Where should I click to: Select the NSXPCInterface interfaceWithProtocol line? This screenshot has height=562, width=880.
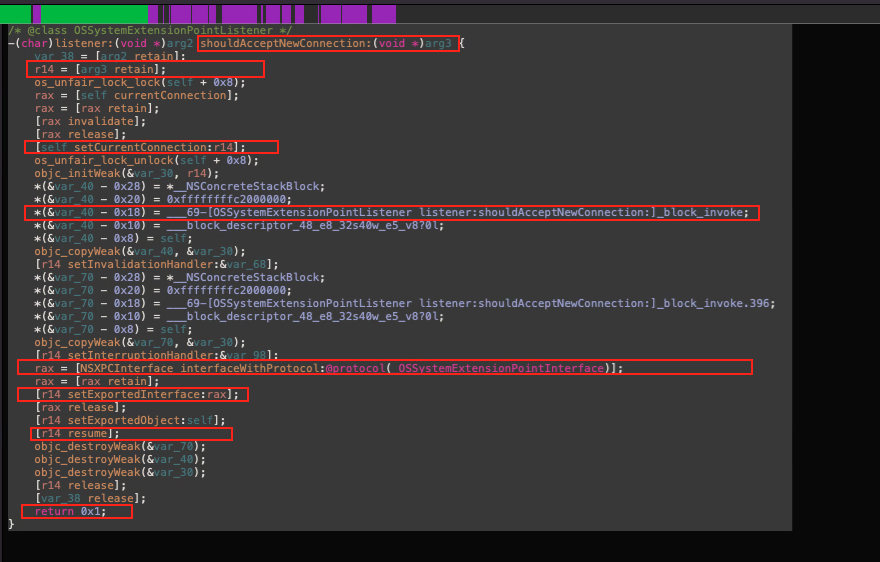(329, 368)
